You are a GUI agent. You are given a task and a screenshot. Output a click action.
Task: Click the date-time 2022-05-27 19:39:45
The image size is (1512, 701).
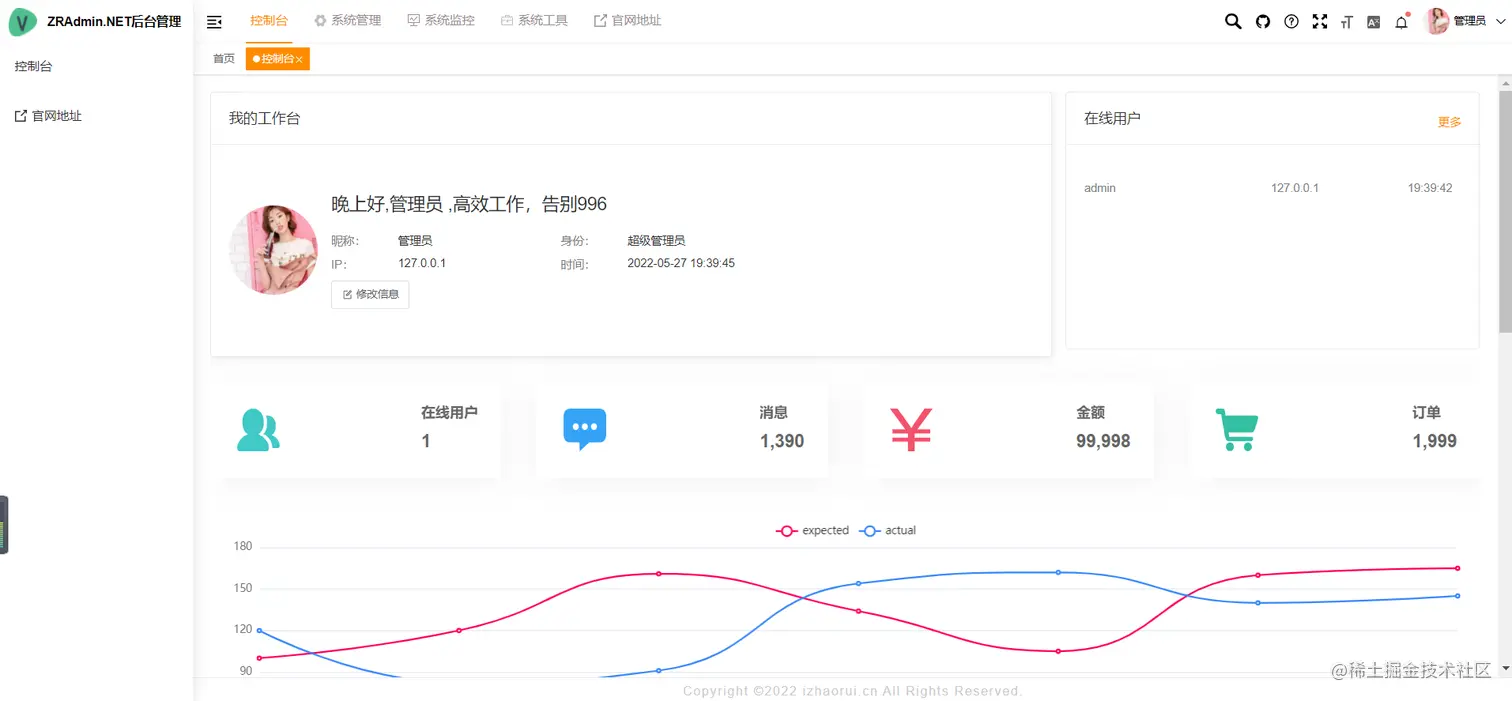(681, 264)
